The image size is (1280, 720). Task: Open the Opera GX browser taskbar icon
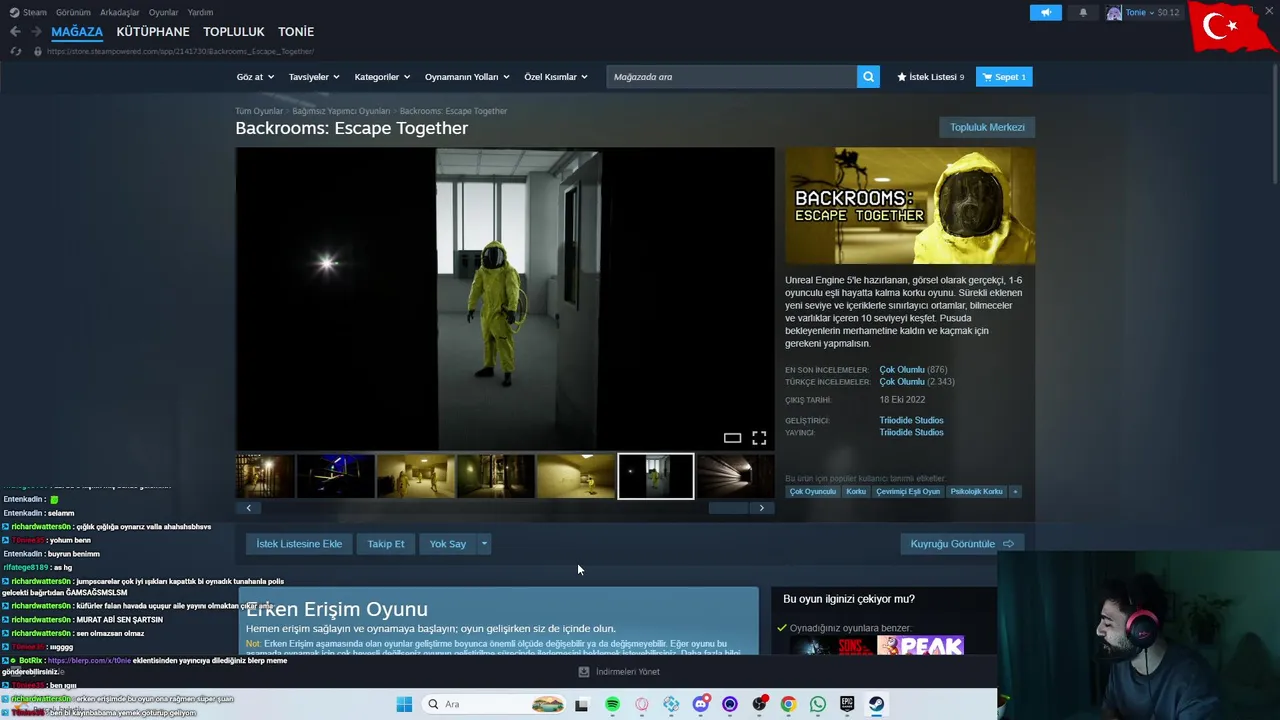tap(642, 704)
